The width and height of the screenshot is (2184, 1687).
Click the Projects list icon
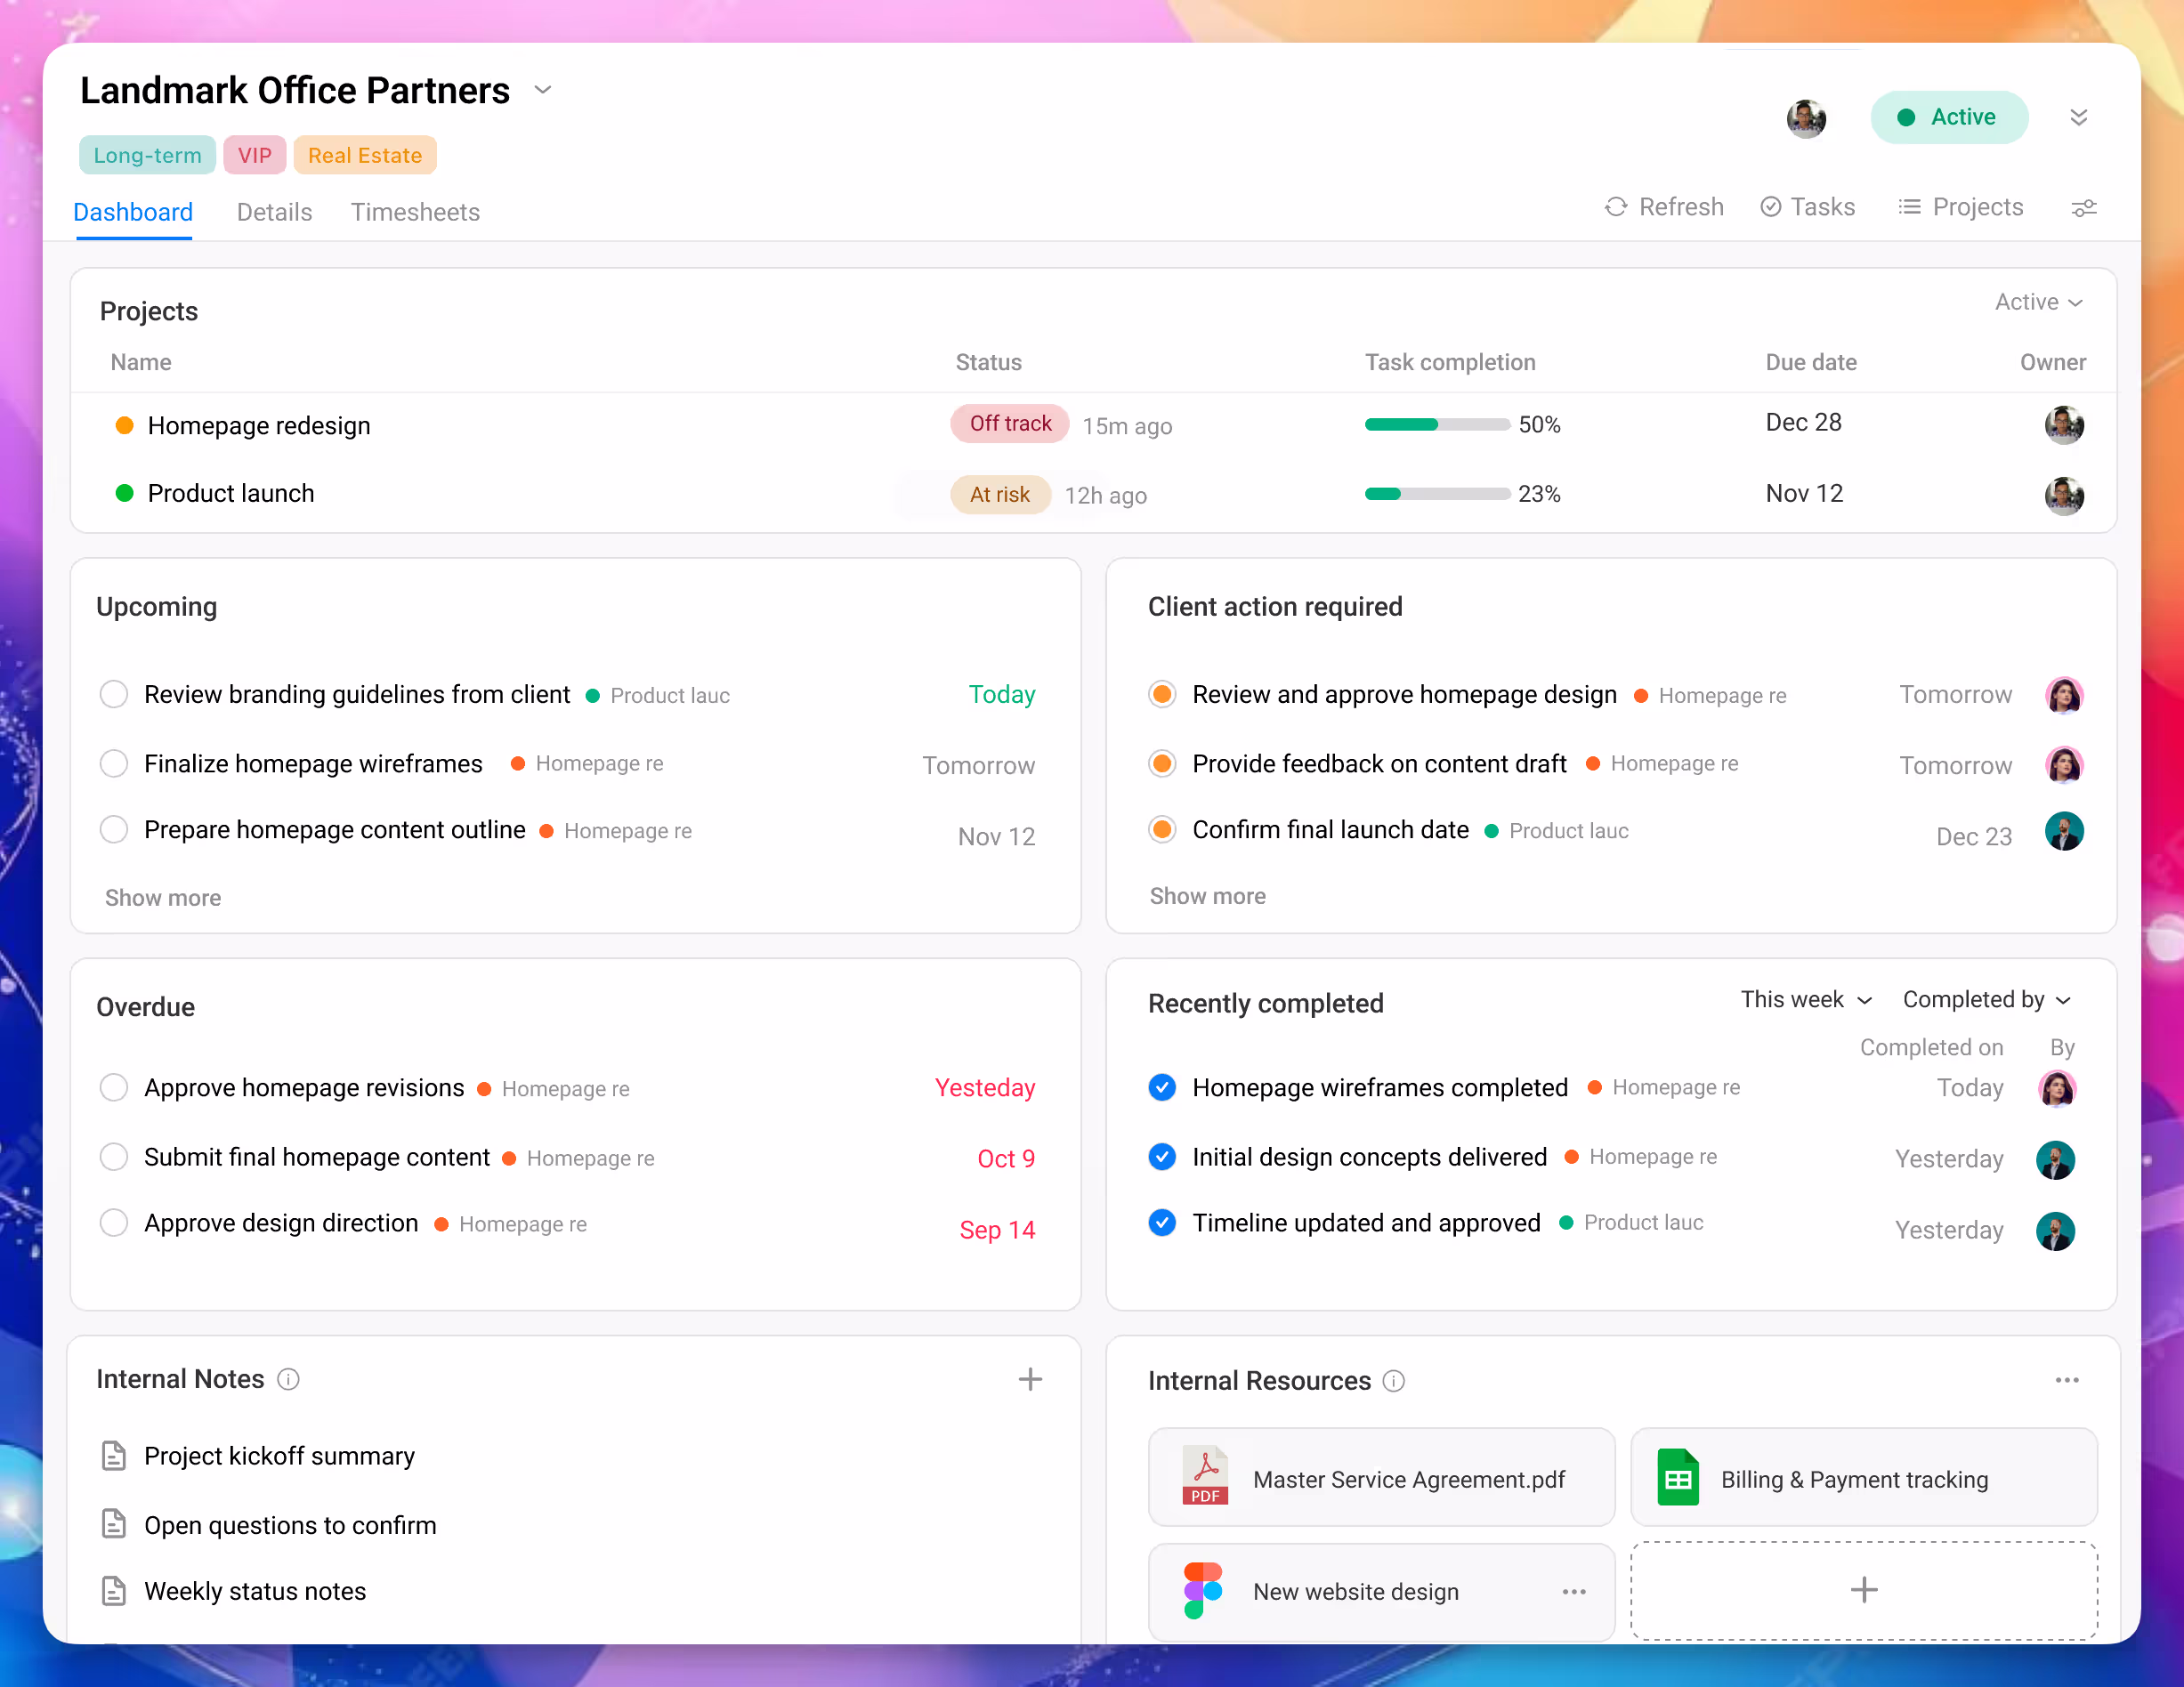(x=1911, y=207)
